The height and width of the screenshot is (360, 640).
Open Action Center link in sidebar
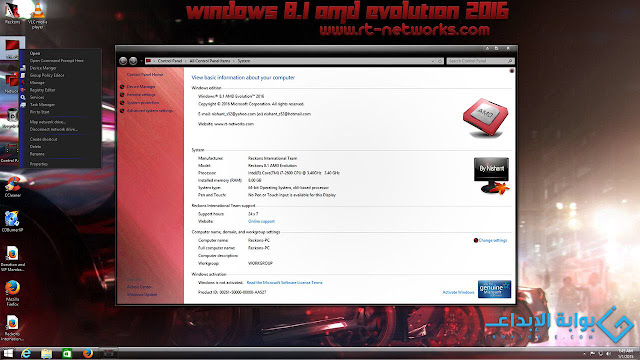(x=139, y=287)
